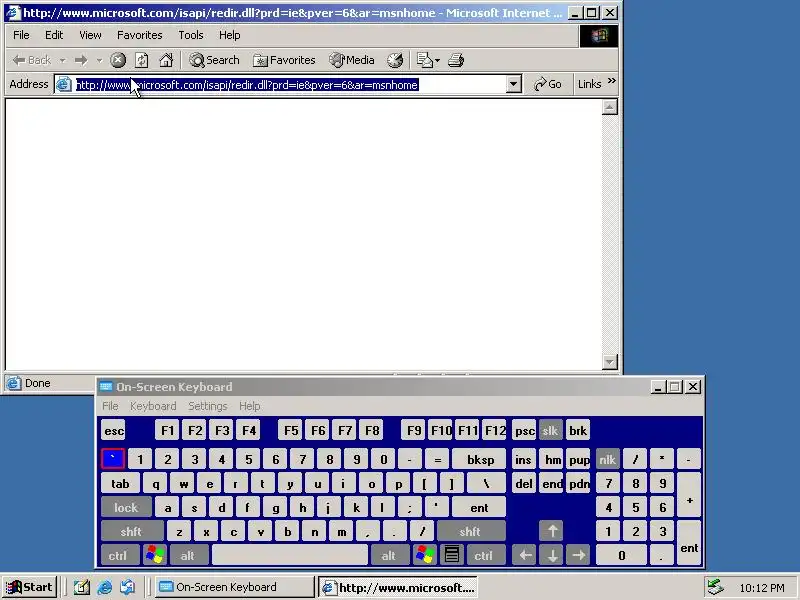Click the main ent key next to apostrophe
800x600 pixels.
click(x=479, y=507)
